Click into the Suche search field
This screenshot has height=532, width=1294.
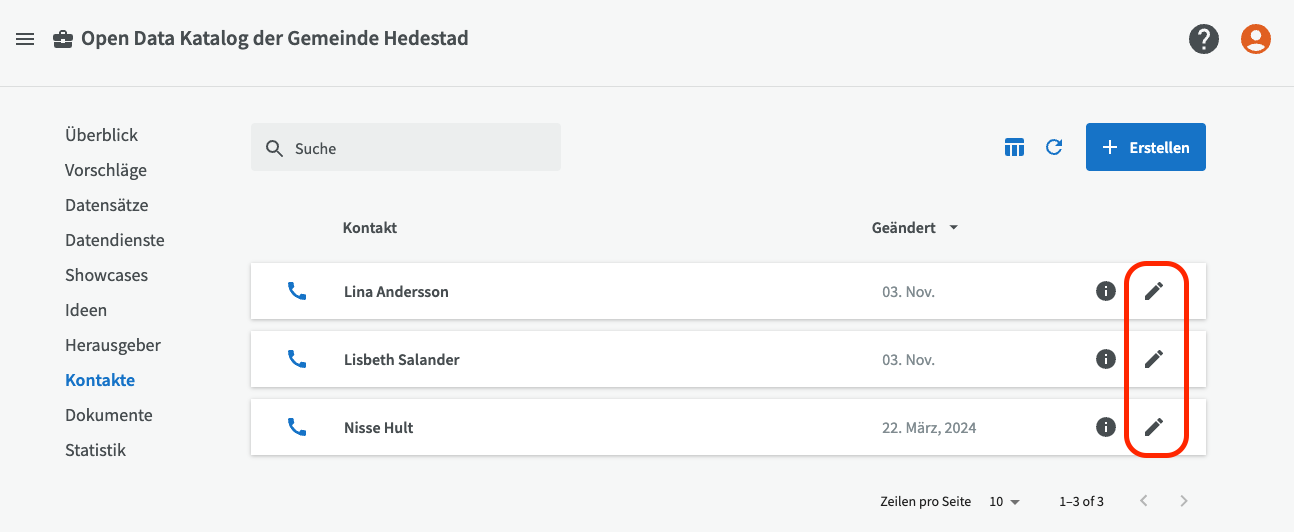coord(420,148)
